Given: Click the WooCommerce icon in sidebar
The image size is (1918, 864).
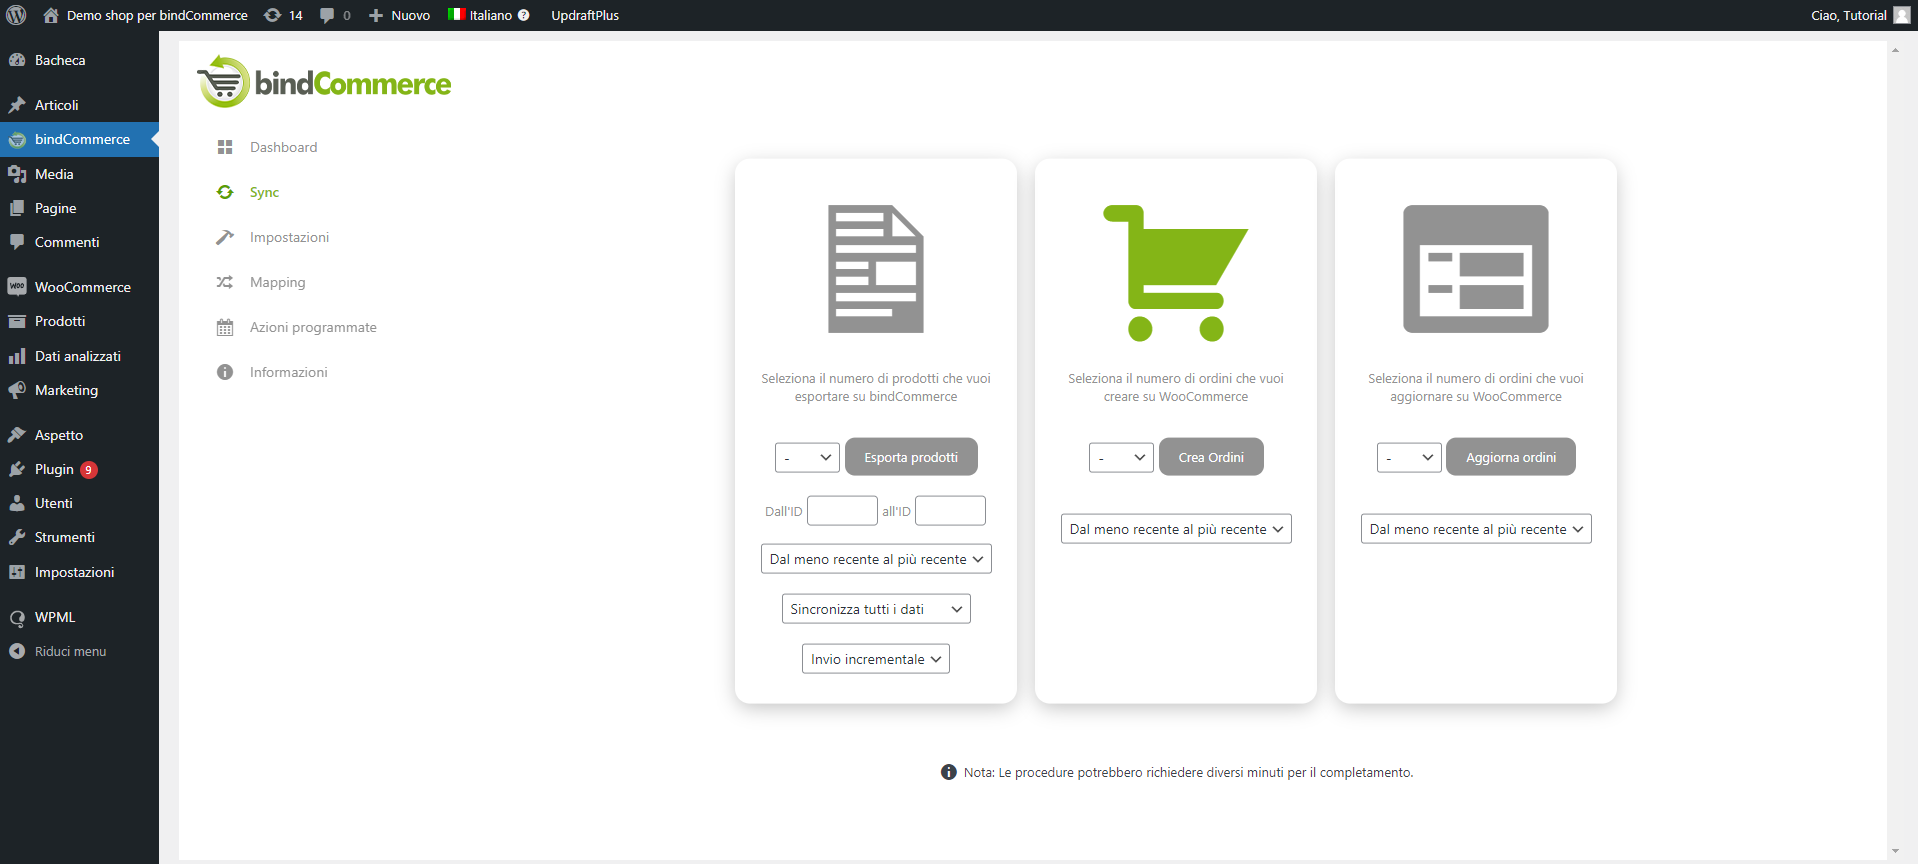Looking at the screenshot, I should point(17,287).
